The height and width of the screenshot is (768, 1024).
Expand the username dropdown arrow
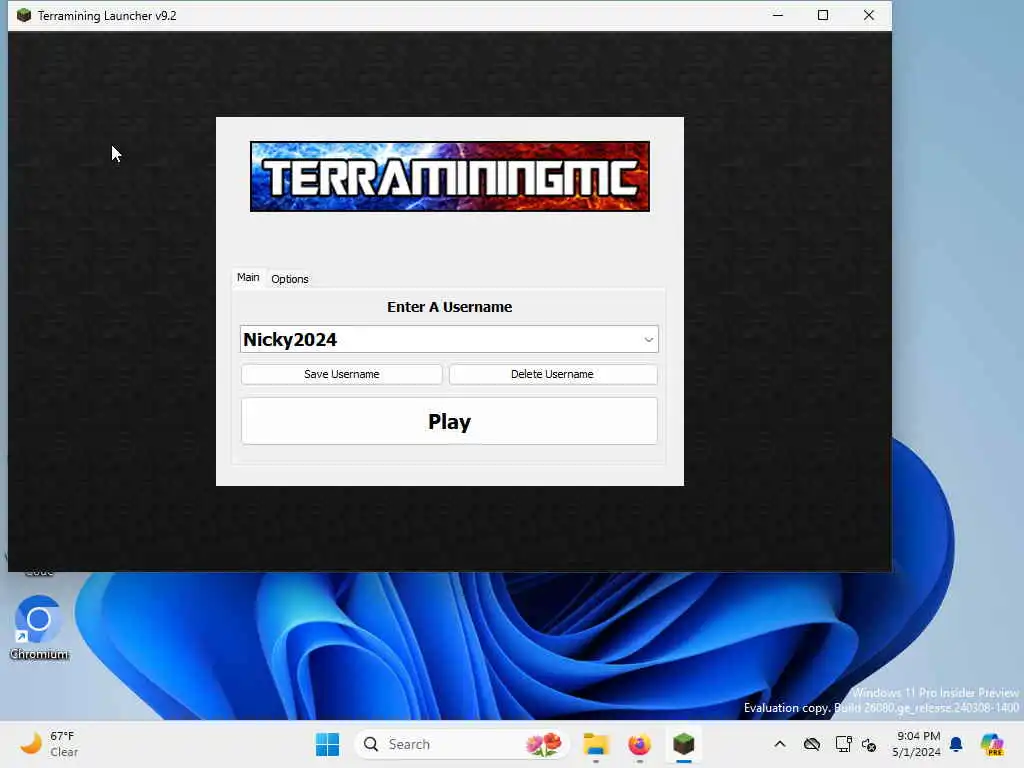(648, 340)
